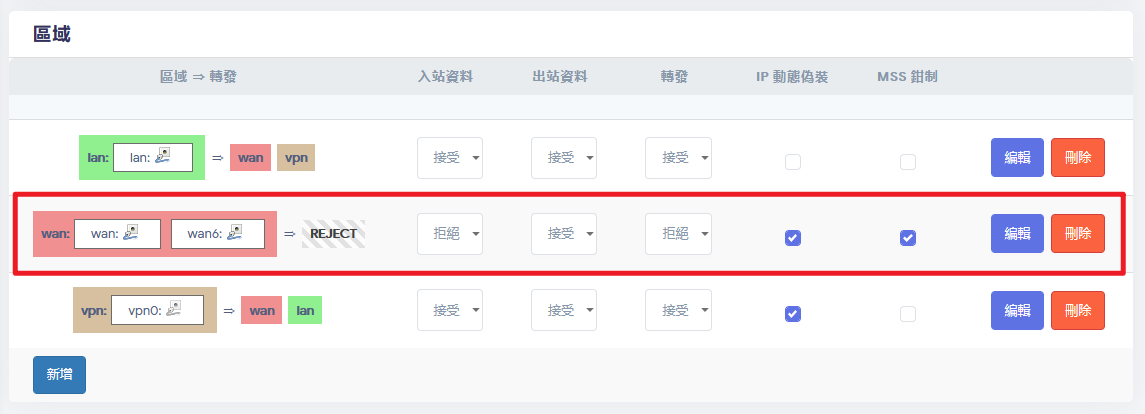Open the lan zone input policy dropdown
Viewport: 1145px width, 414px height.
click(x=450, y=157)
